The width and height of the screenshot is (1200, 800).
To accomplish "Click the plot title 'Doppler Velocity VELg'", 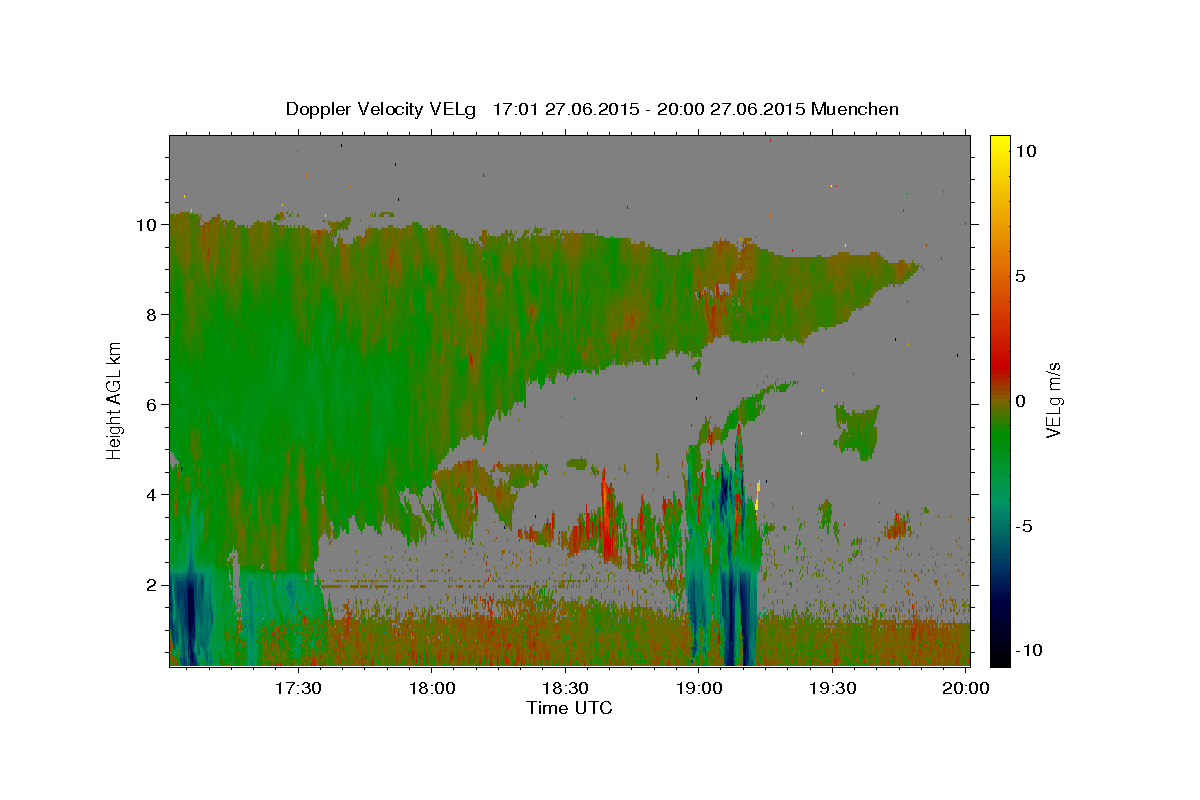I will (381, 109).
